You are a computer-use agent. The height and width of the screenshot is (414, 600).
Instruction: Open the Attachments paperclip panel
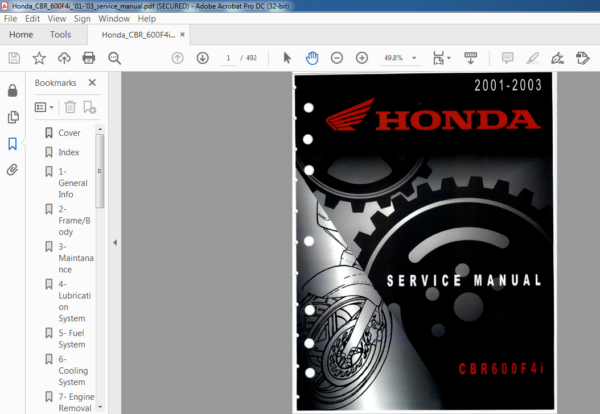(x=13, y=170)
